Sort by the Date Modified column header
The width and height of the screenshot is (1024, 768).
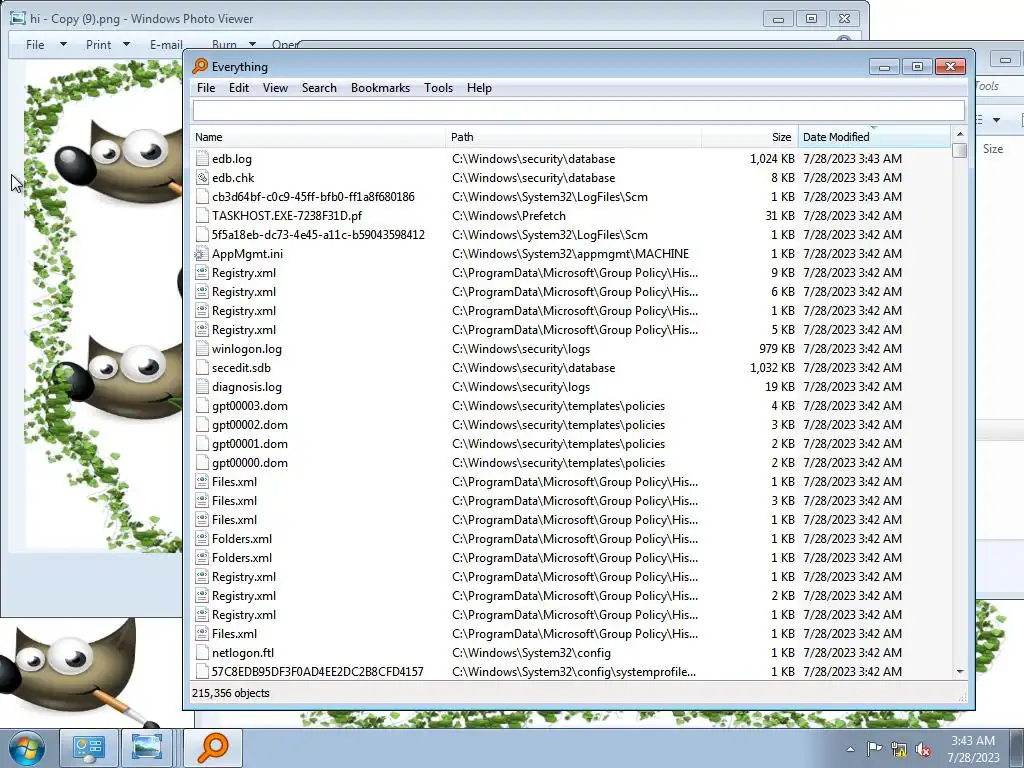tap(874, 137)
